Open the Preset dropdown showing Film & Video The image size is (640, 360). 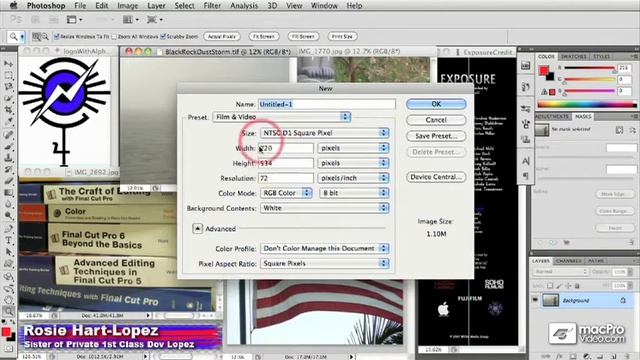point(282,117)
